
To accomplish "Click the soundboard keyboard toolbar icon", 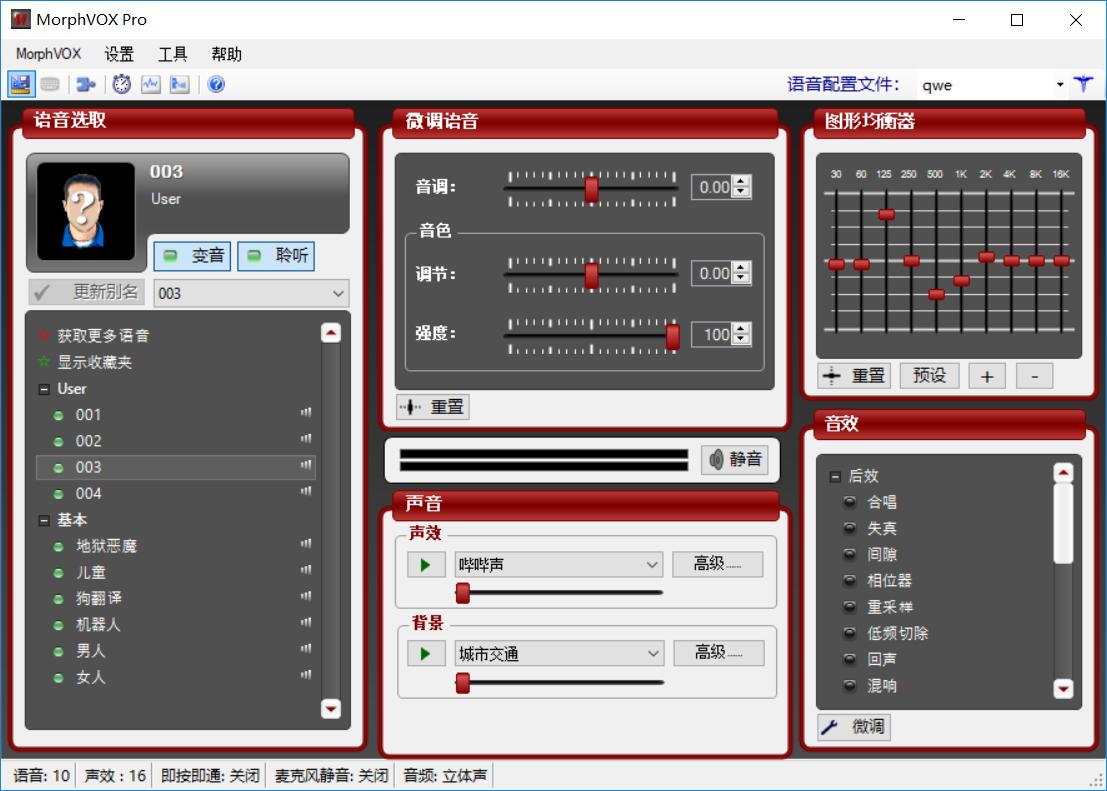I will 48,84.
